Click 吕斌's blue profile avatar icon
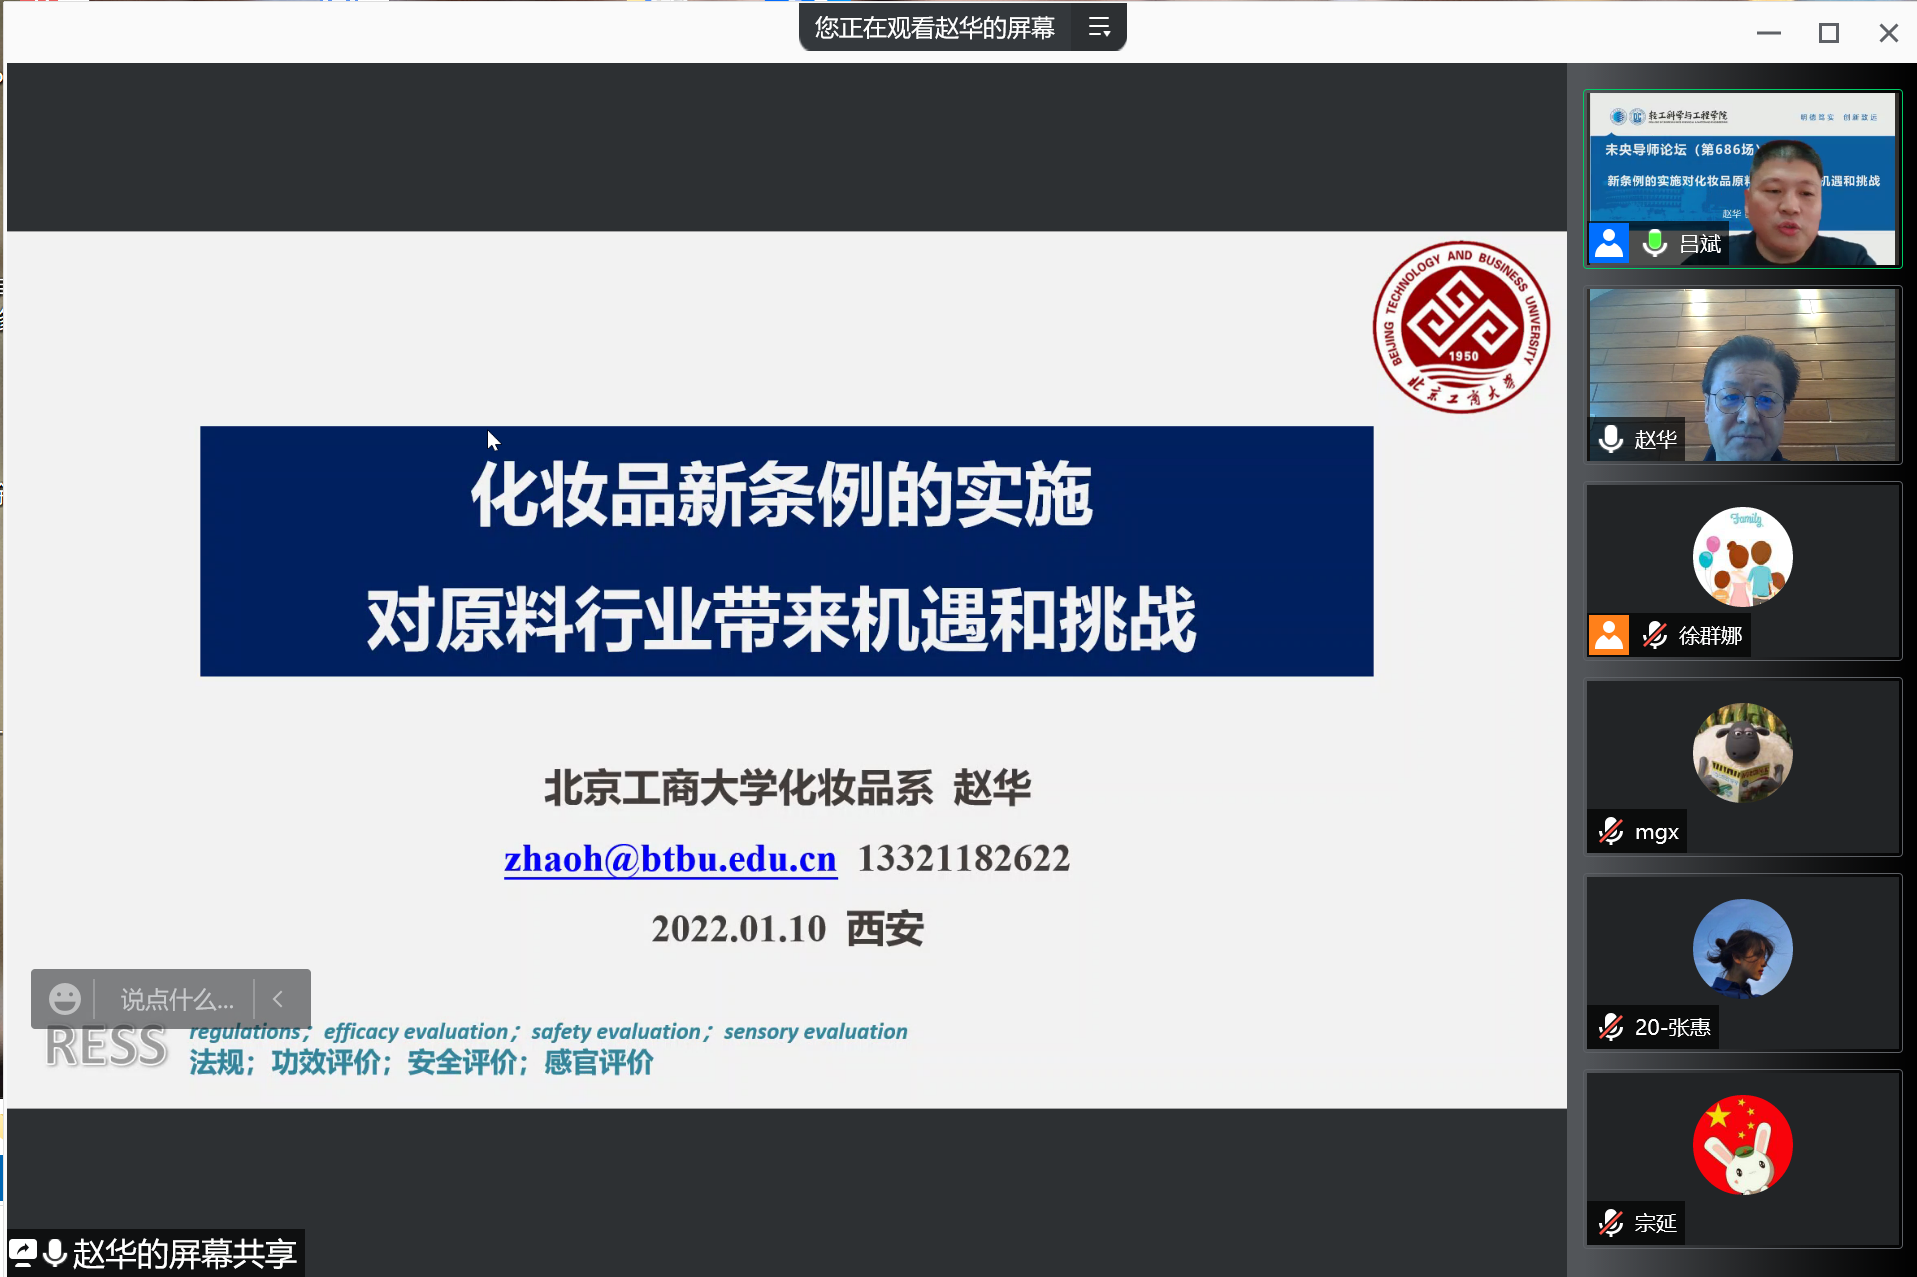 click(x=1609, y=243)
